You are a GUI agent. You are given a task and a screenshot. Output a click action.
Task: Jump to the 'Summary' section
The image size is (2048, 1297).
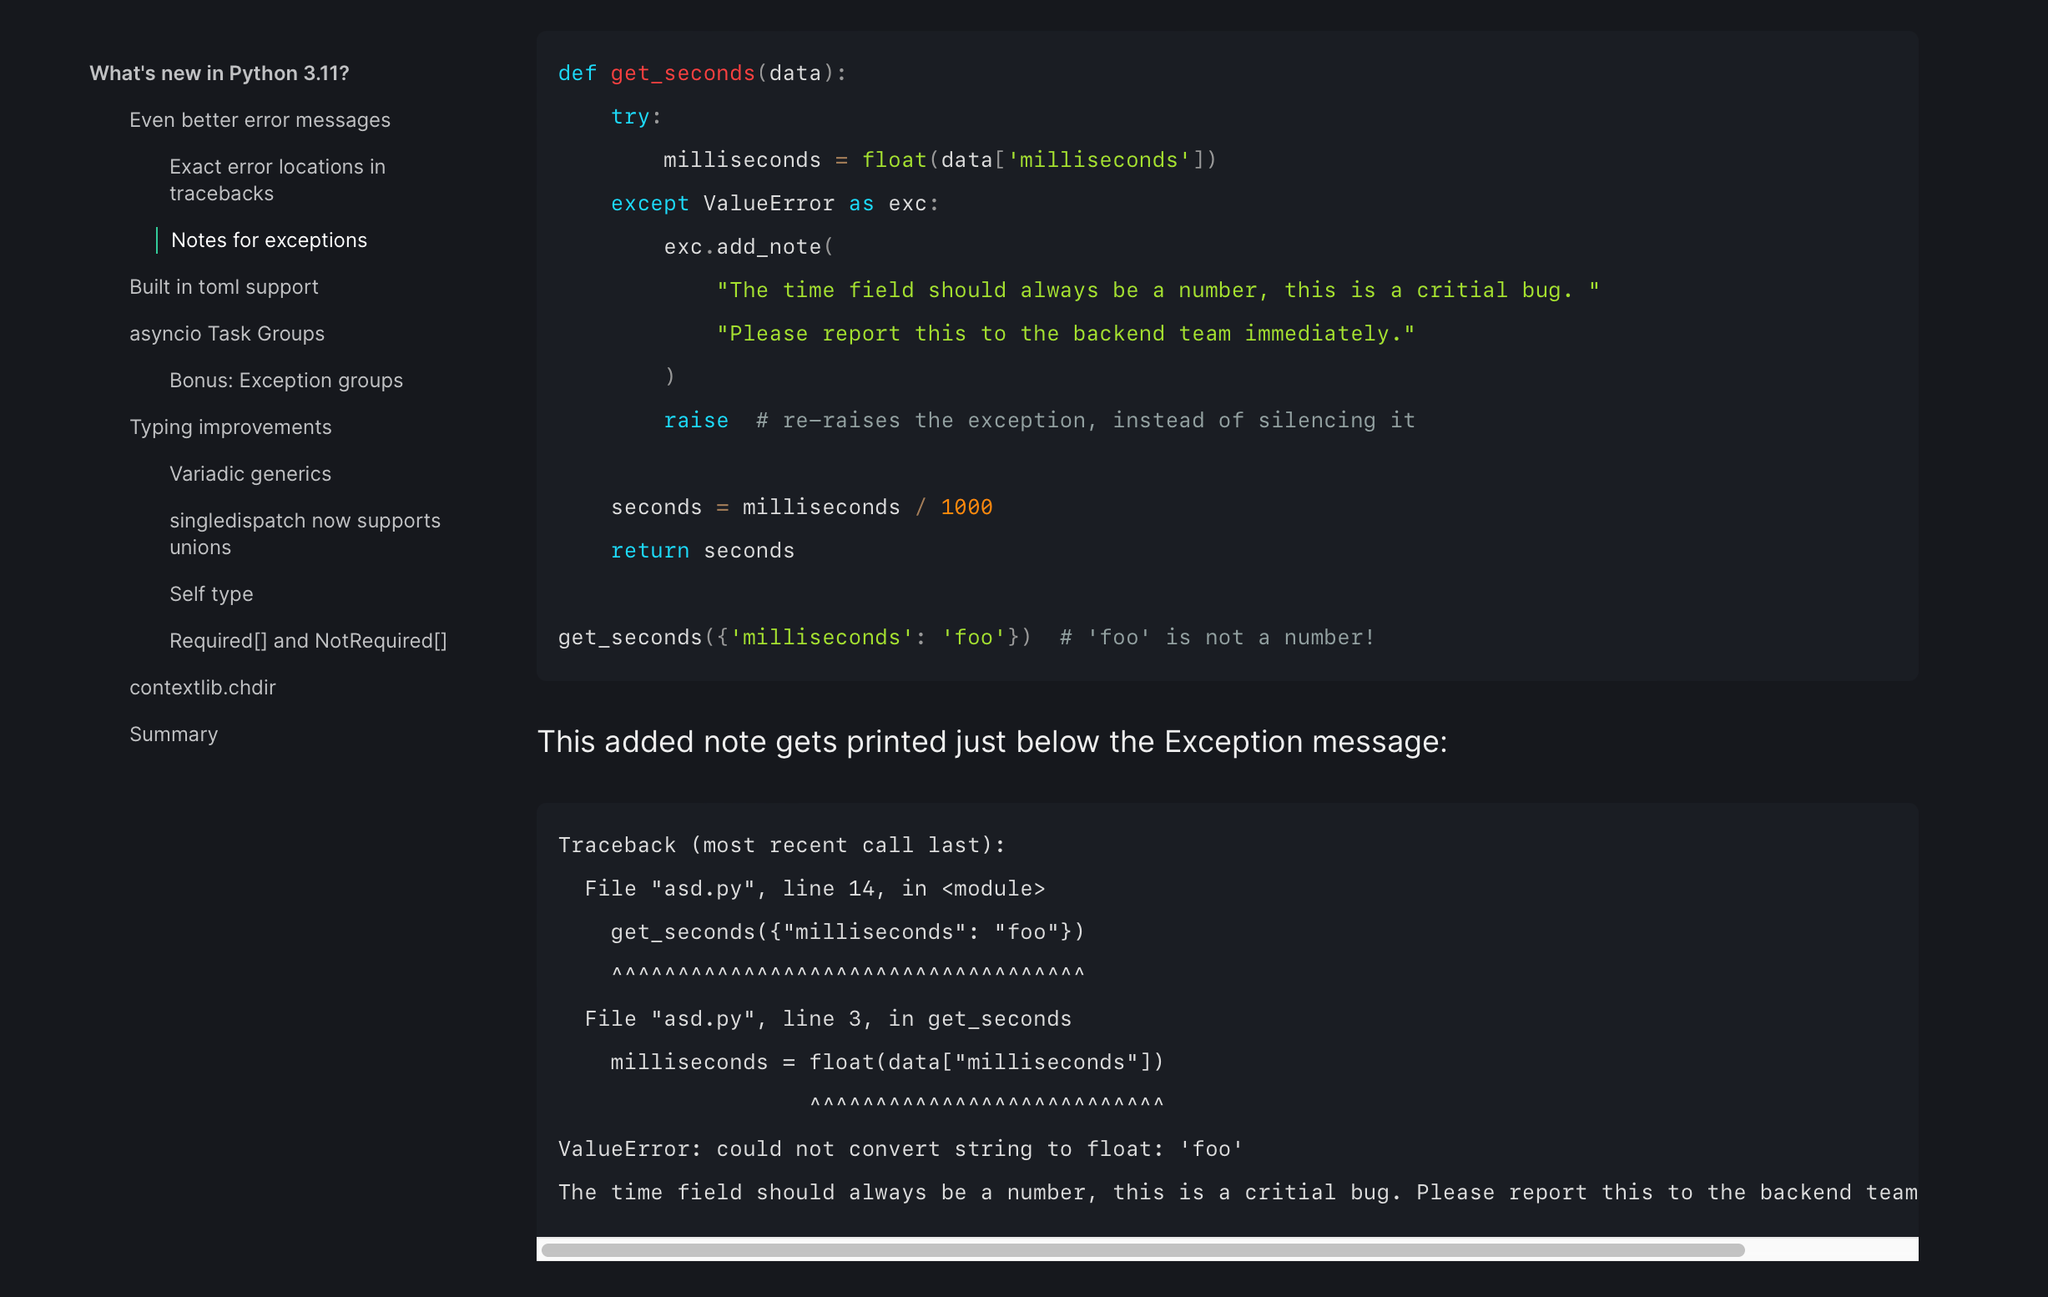(x=173, y=734)
